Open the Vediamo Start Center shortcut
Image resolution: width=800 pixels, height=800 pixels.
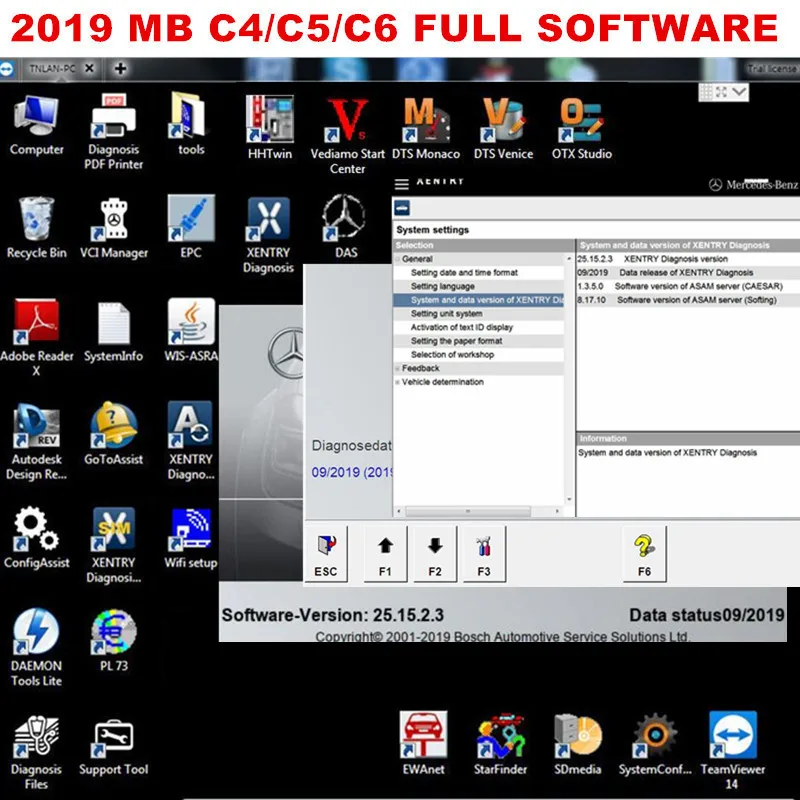point(347,123)
